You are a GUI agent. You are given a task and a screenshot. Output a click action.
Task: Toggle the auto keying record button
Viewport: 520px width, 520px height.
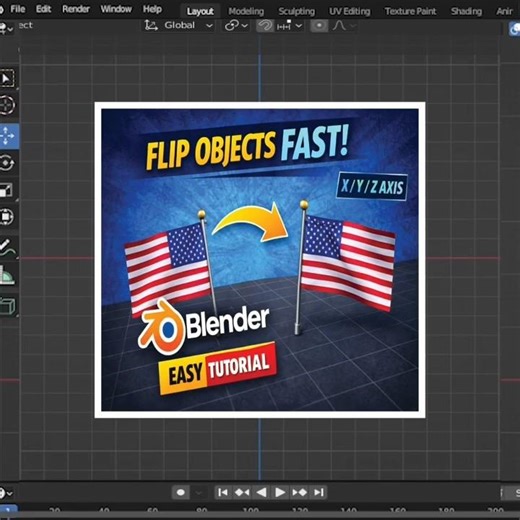pyautogui.click(x=181, y=492)
